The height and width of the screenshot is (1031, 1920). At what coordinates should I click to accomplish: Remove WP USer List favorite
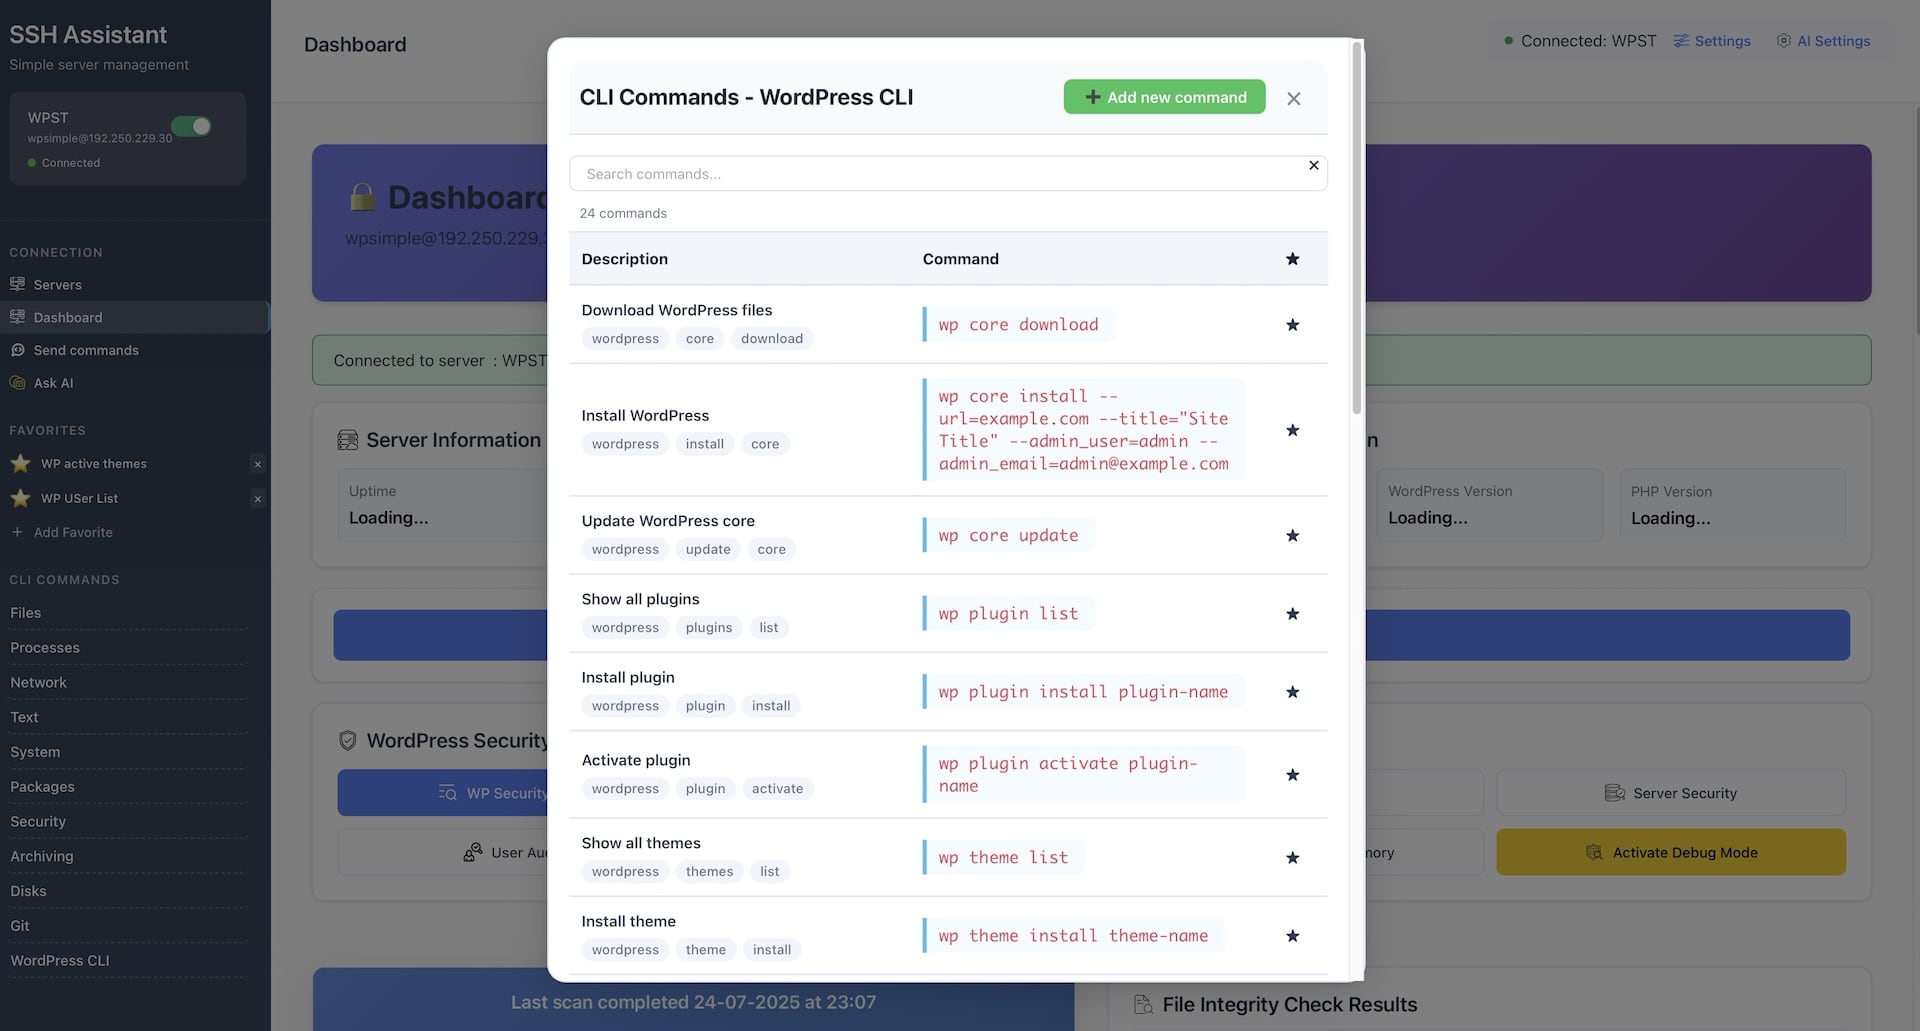[x=258, y=499]
